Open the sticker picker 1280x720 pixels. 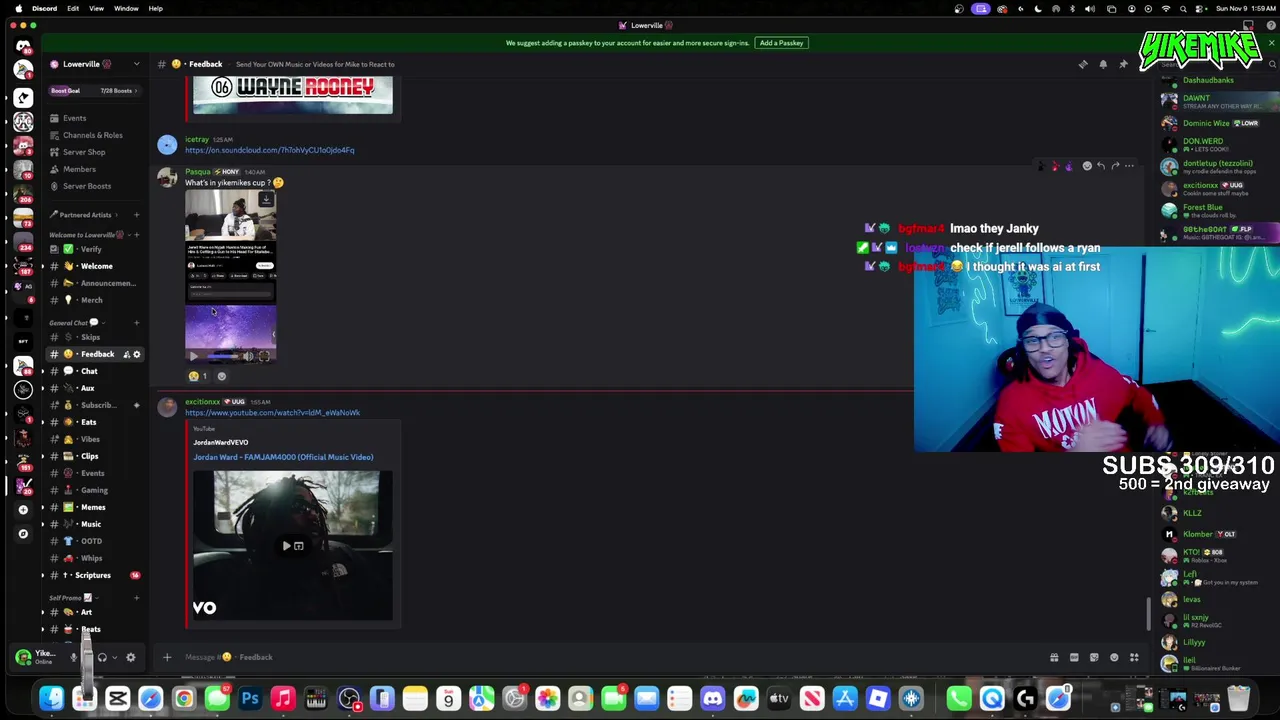tap(1094, 657)
